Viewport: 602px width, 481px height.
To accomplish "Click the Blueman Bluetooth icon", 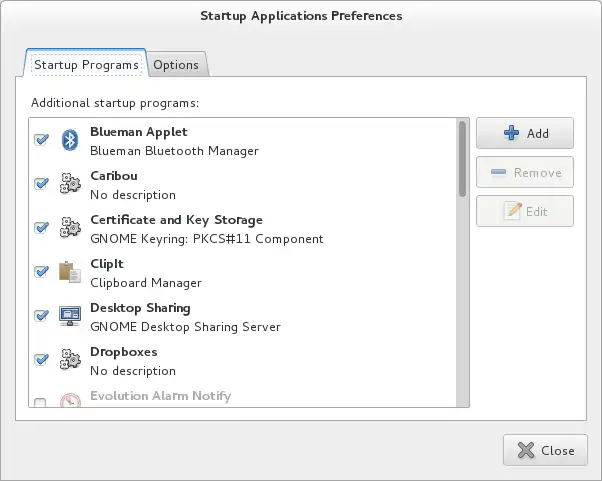I will (x=70, y=140).
